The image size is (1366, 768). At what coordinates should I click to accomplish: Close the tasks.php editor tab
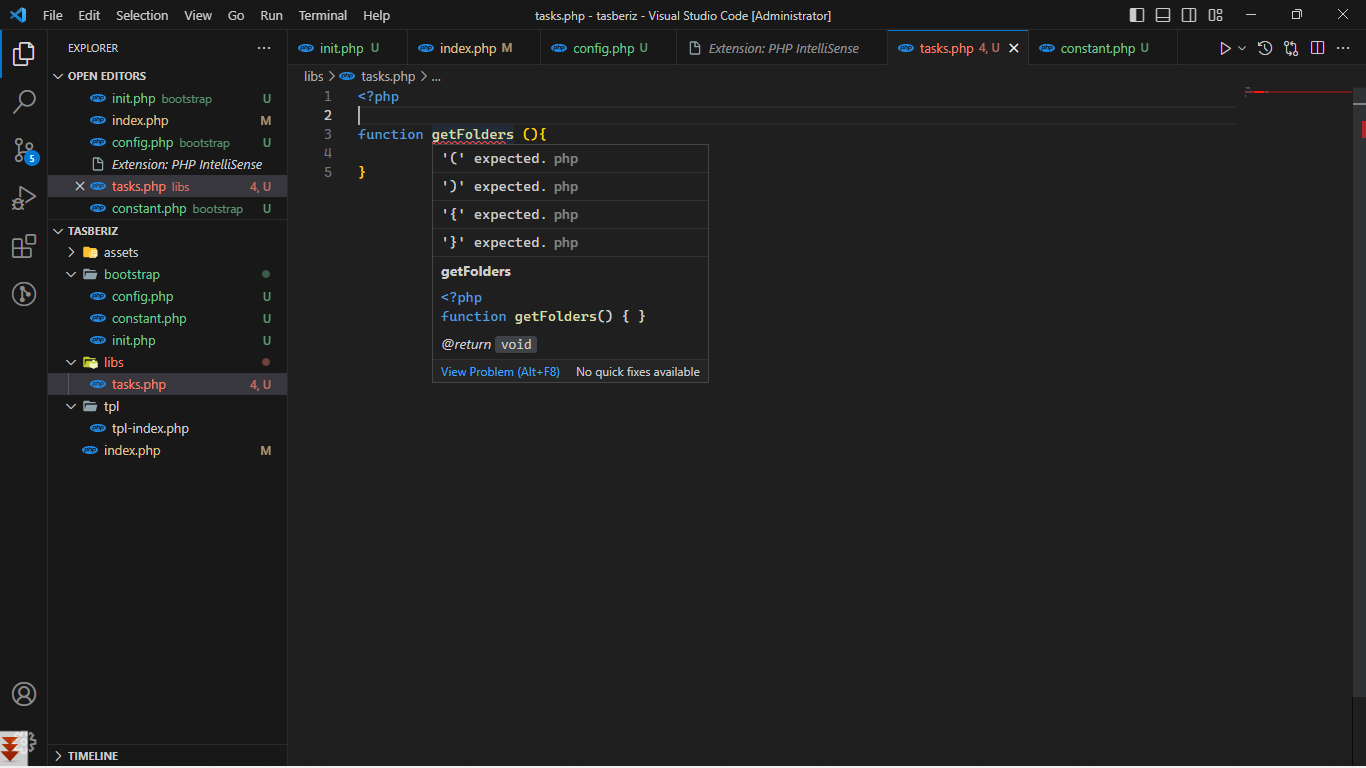coord(1013,48)
